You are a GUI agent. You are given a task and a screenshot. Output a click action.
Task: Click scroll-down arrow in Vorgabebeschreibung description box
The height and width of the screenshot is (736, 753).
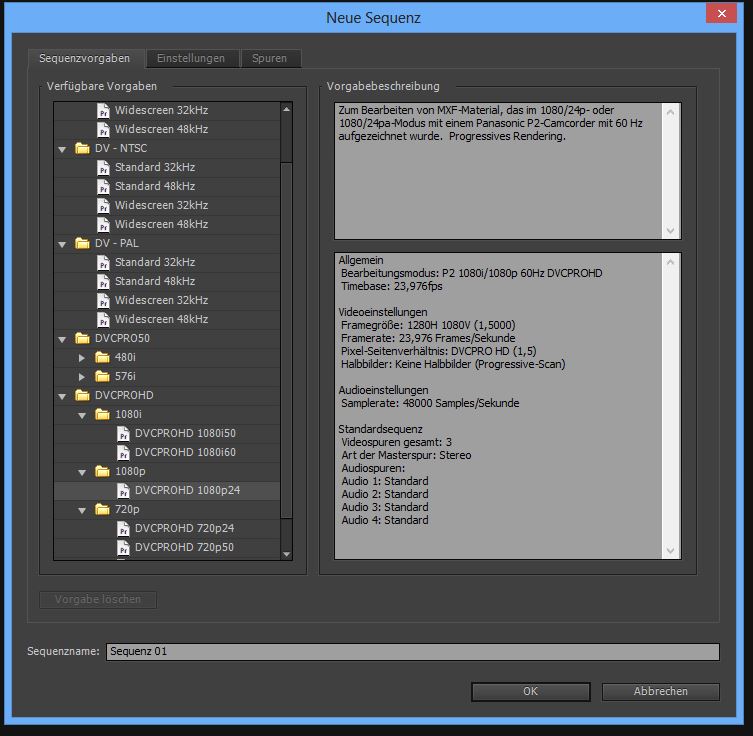670,231
